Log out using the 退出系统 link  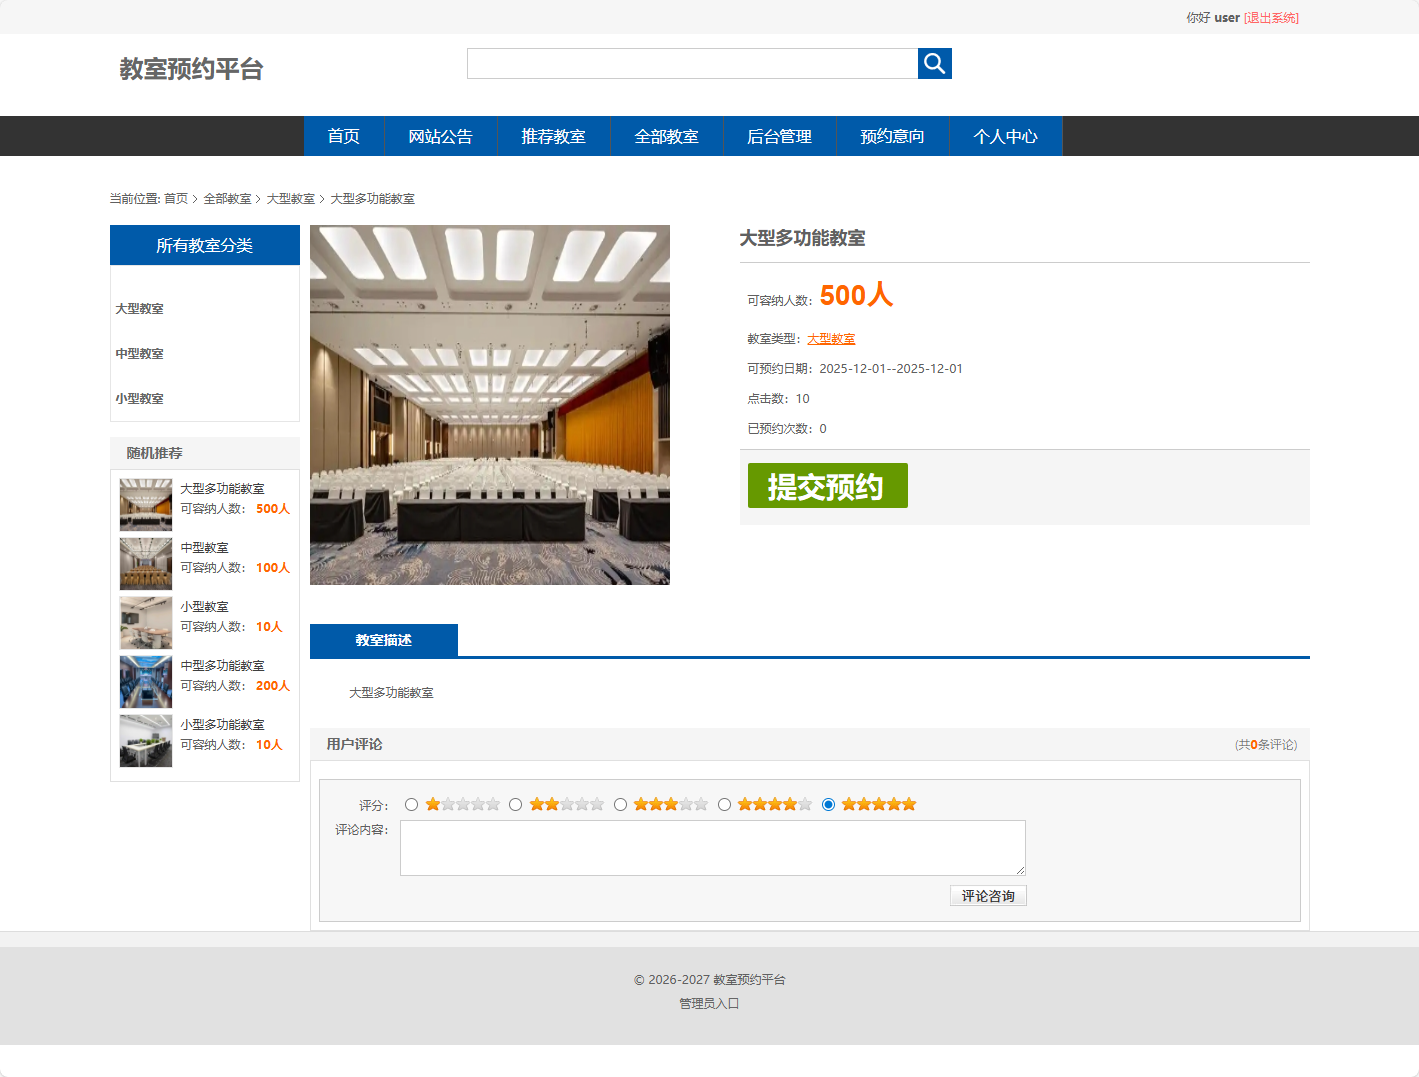pyautogui.click(x=1269, y=17)
